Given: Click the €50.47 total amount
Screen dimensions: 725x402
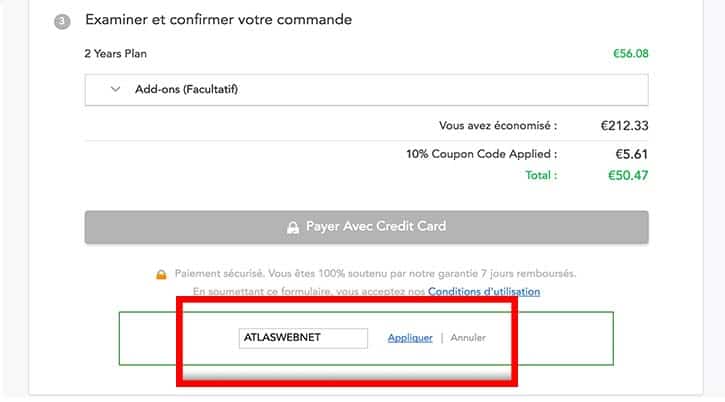Looking at the screenshot, I should point(628,175).
